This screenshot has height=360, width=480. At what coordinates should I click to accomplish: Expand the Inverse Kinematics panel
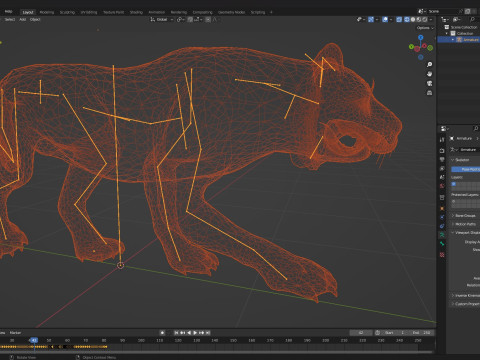tap(465, 295)
